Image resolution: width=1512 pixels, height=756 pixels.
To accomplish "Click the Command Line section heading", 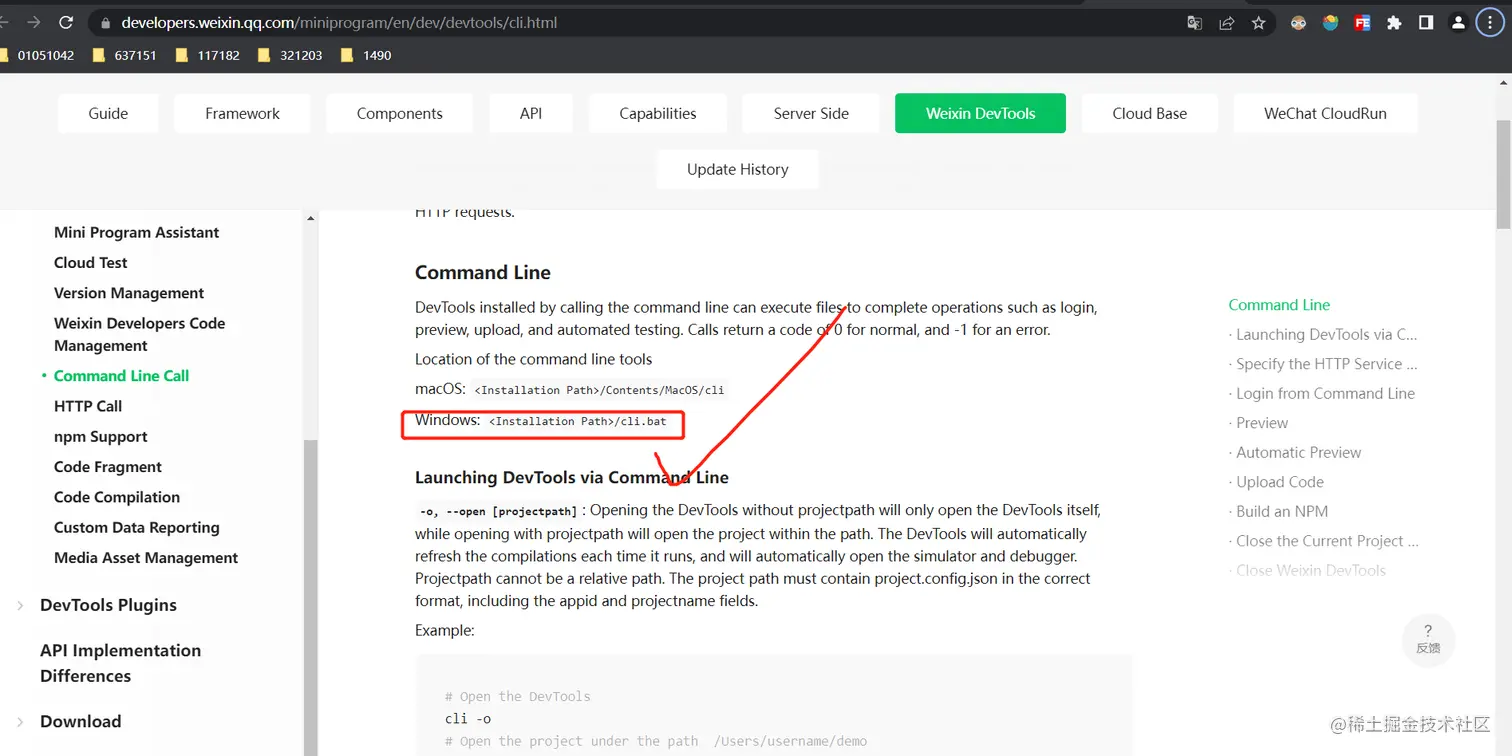I will coord(483,273).
